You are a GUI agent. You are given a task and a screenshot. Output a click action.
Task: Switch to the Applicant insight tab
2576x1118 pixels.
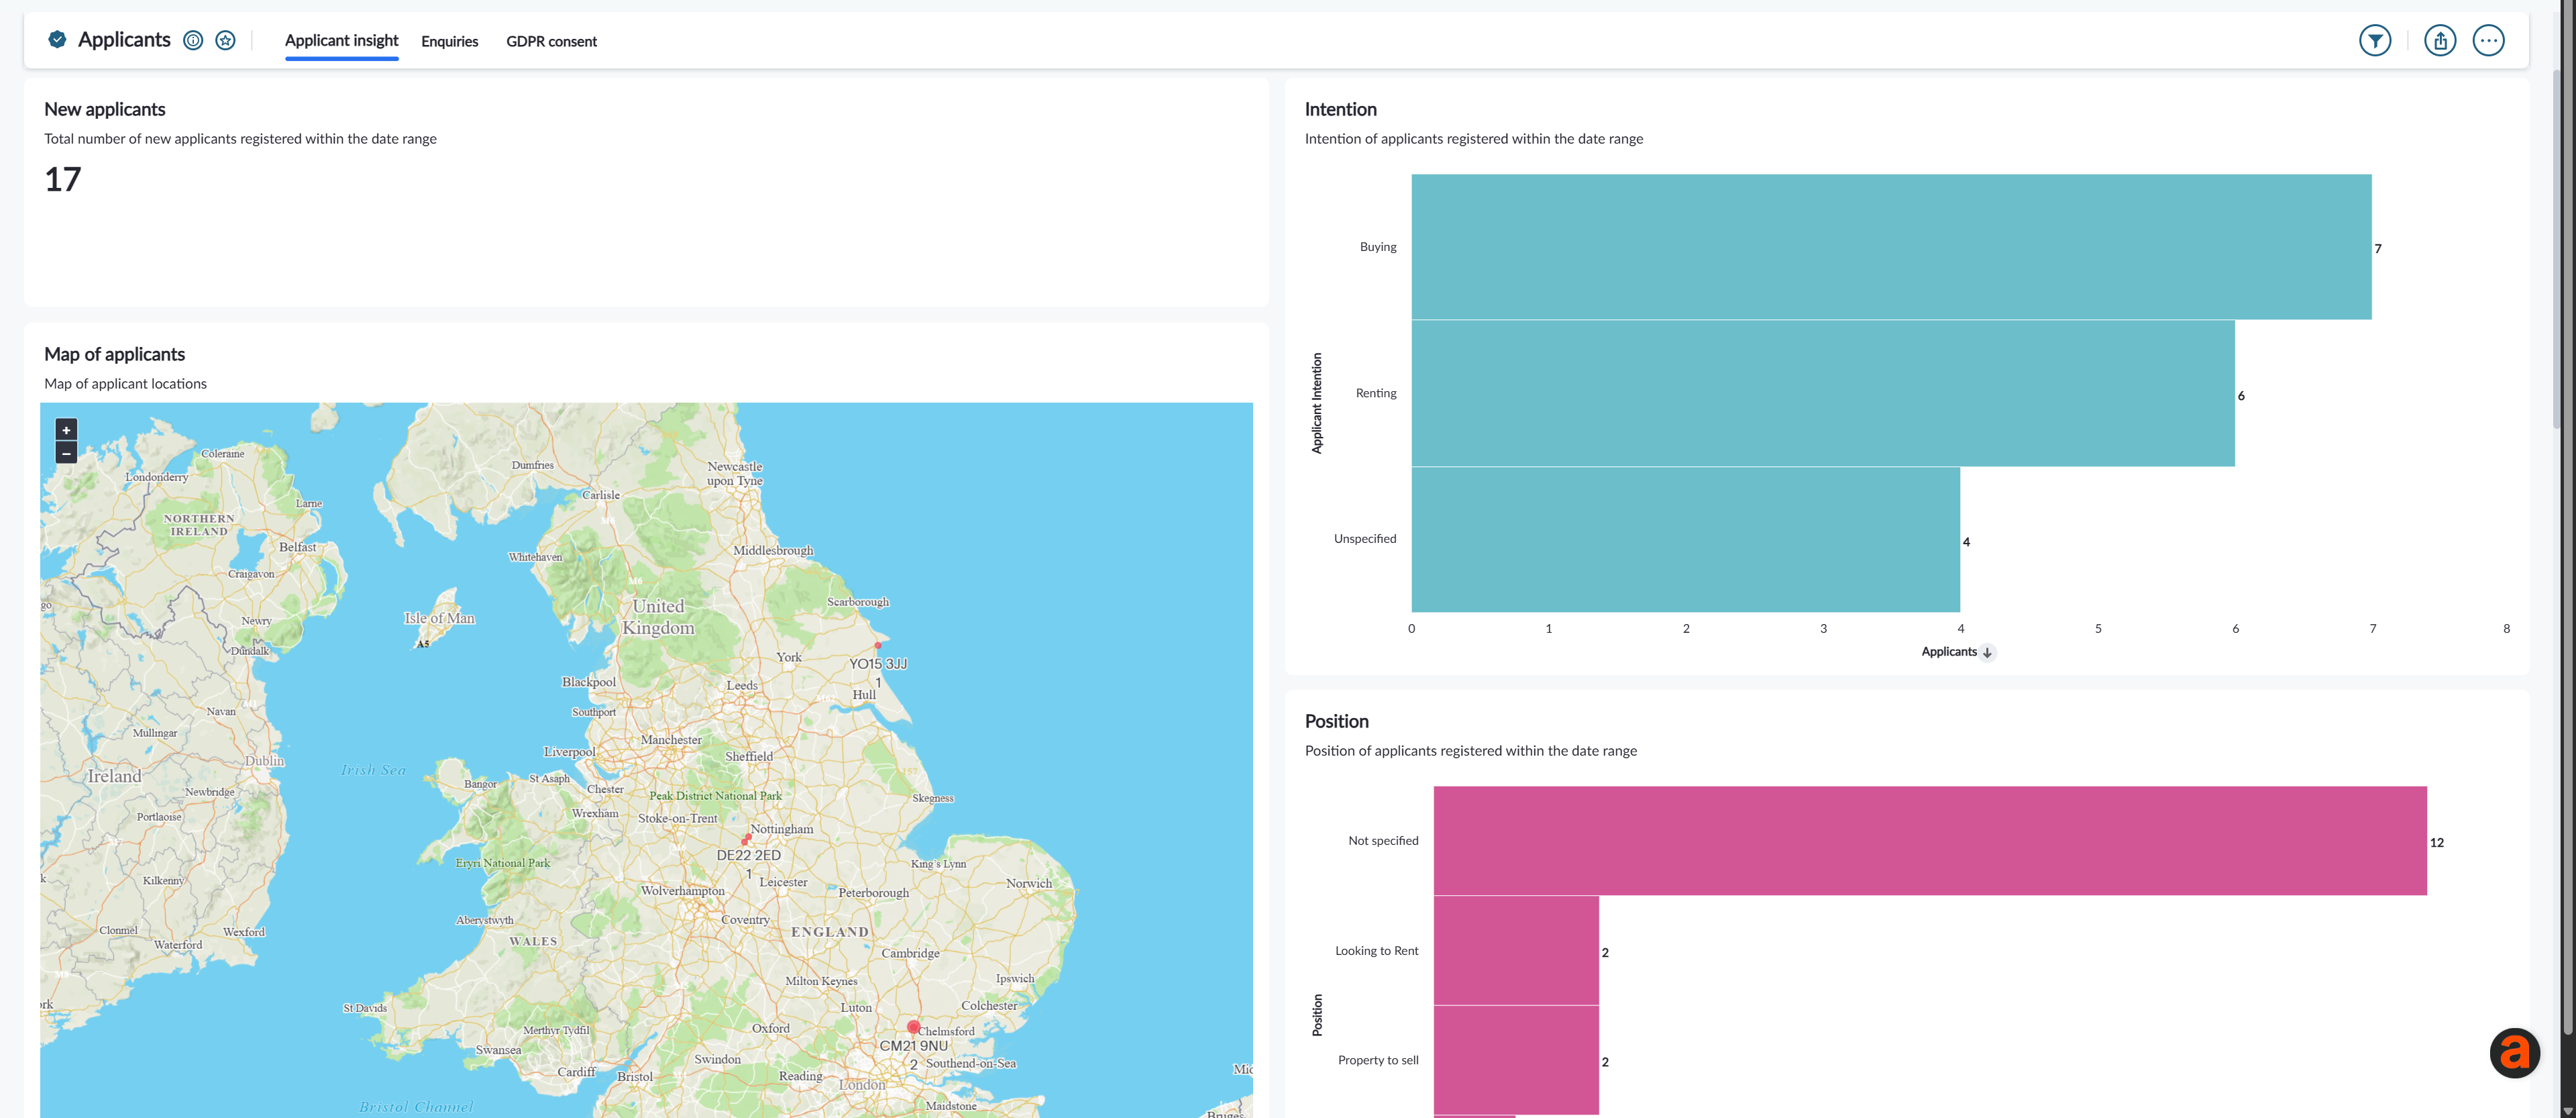point(341,41)
